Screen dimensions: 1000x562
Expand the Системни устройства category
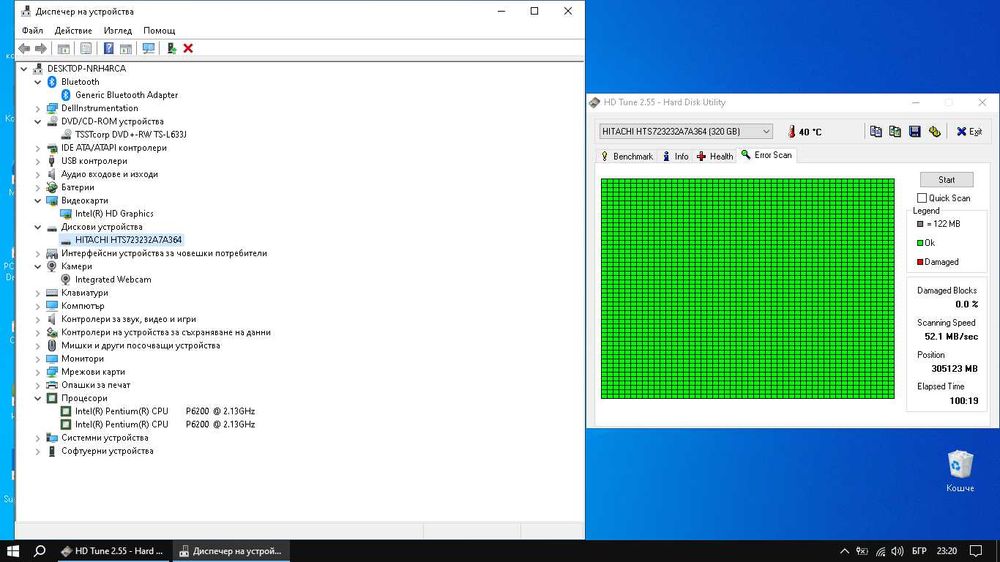pyautogui.click(x=38, y=438)
